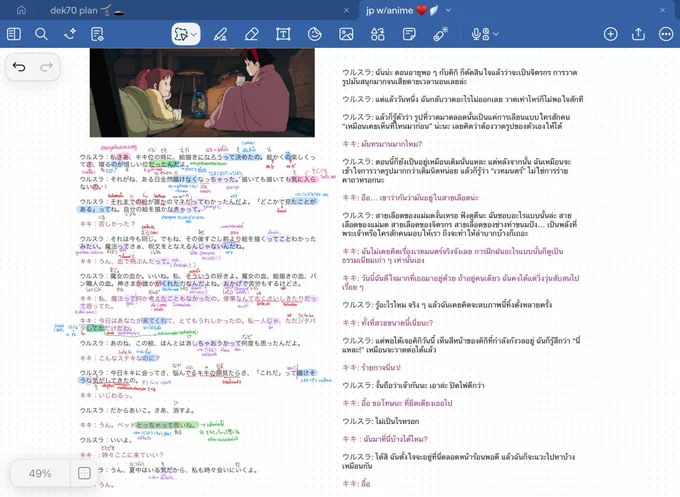
Task: Select the jp w/anime tab
Action: (x=402, y=10)
